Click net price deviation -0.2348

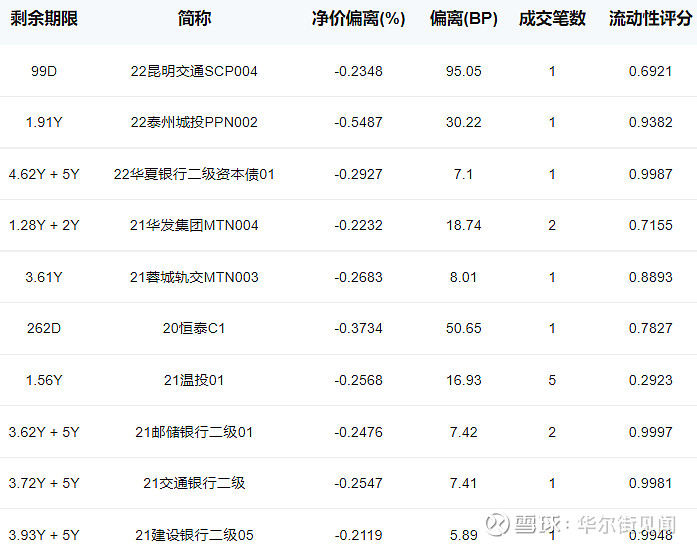[358, 71]
